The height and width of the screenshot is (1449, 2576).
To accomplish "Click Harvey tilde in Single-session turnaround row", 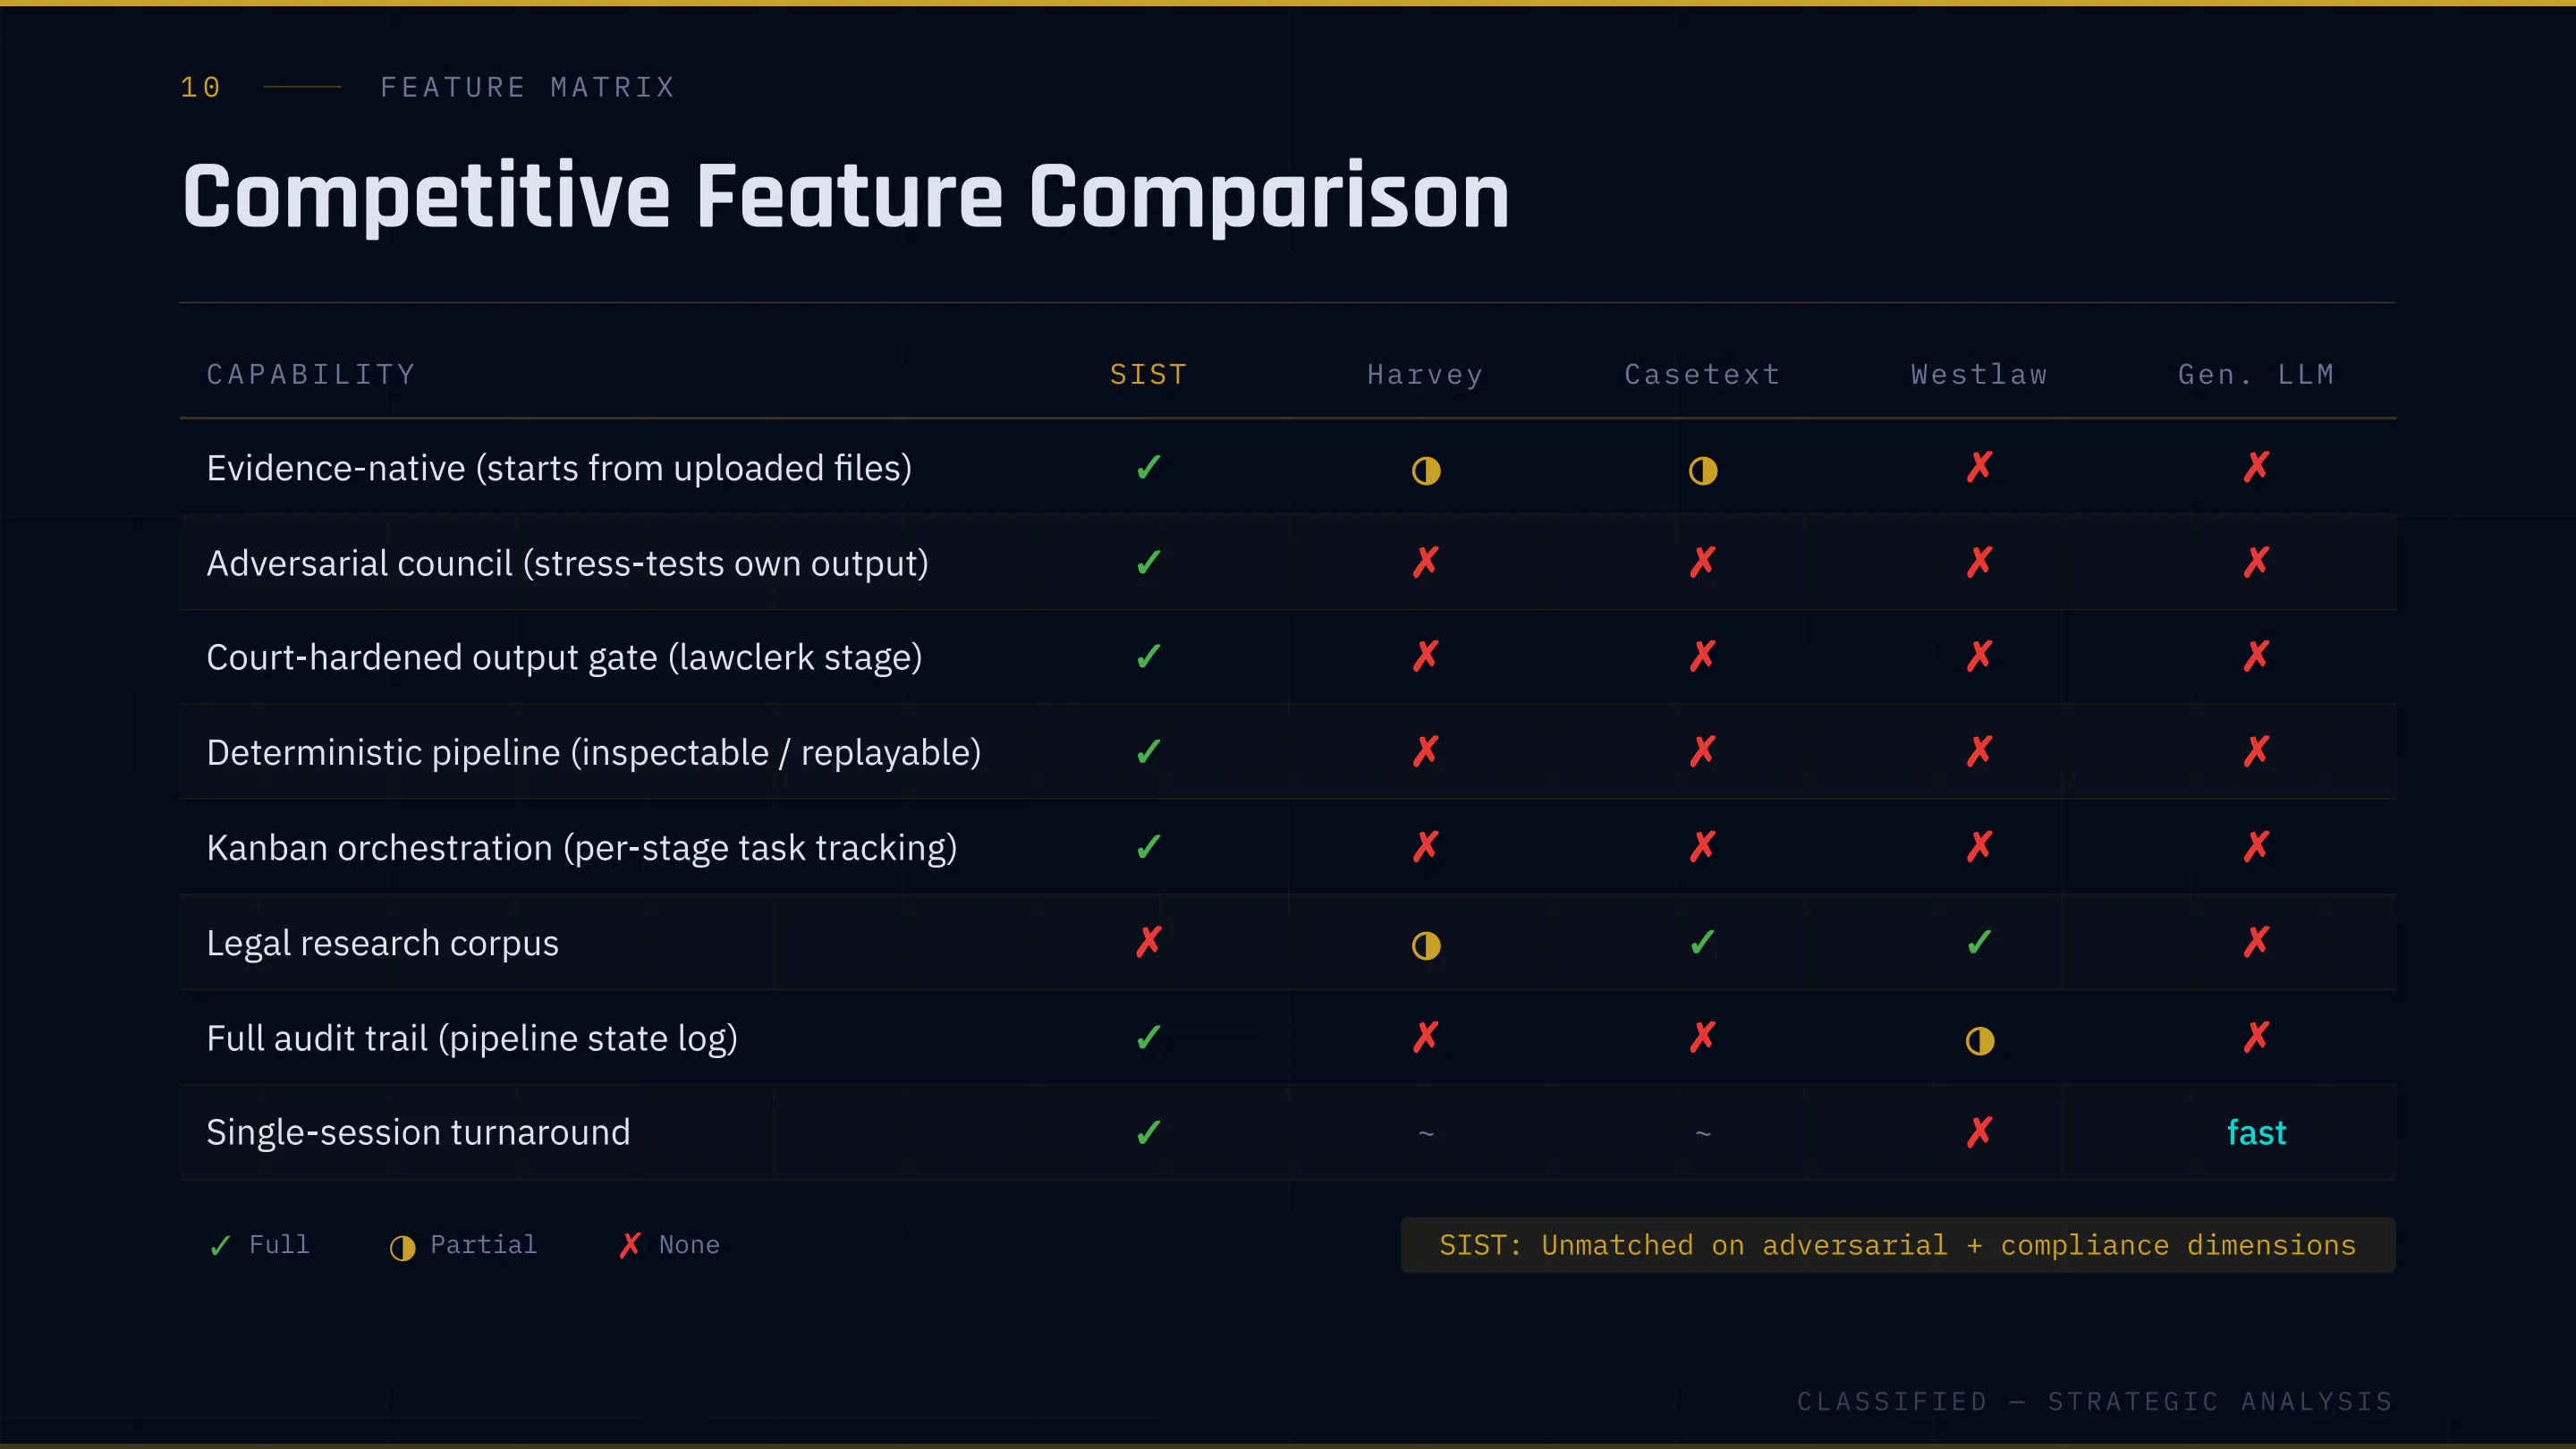I will (1426, 1133).
